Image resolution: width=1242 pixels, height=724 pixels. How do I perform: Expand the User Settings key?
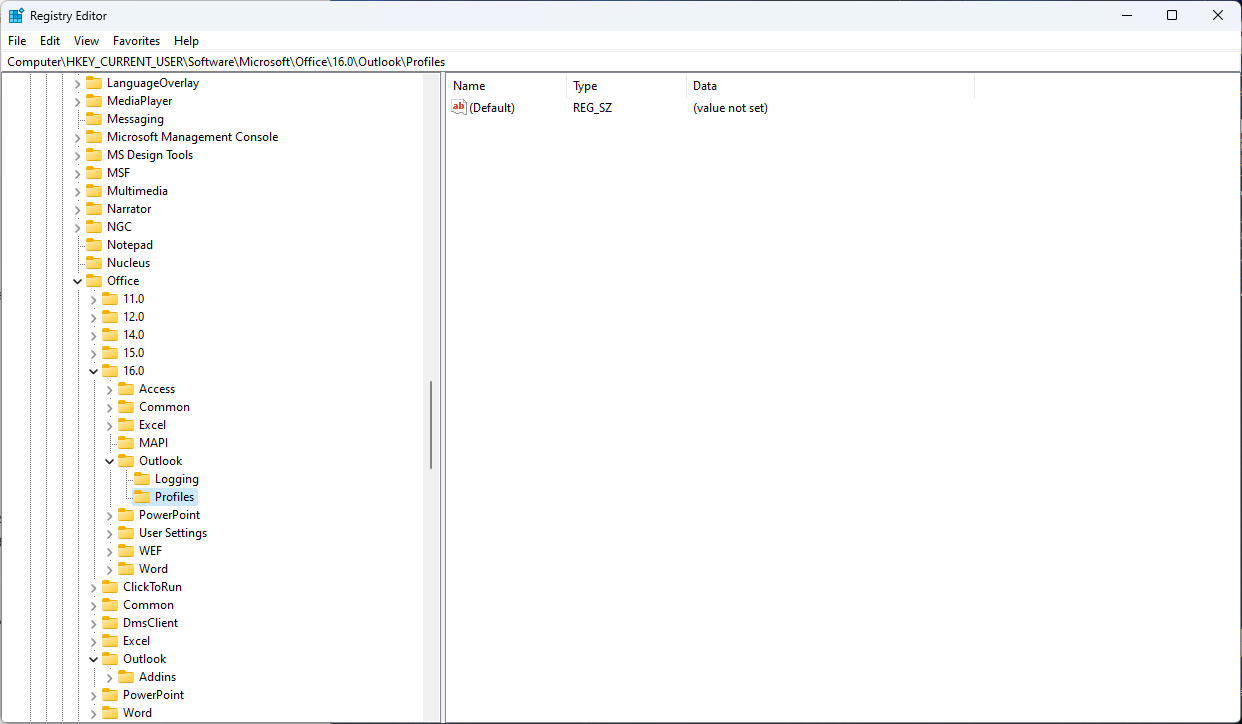(x=109, y=533)
